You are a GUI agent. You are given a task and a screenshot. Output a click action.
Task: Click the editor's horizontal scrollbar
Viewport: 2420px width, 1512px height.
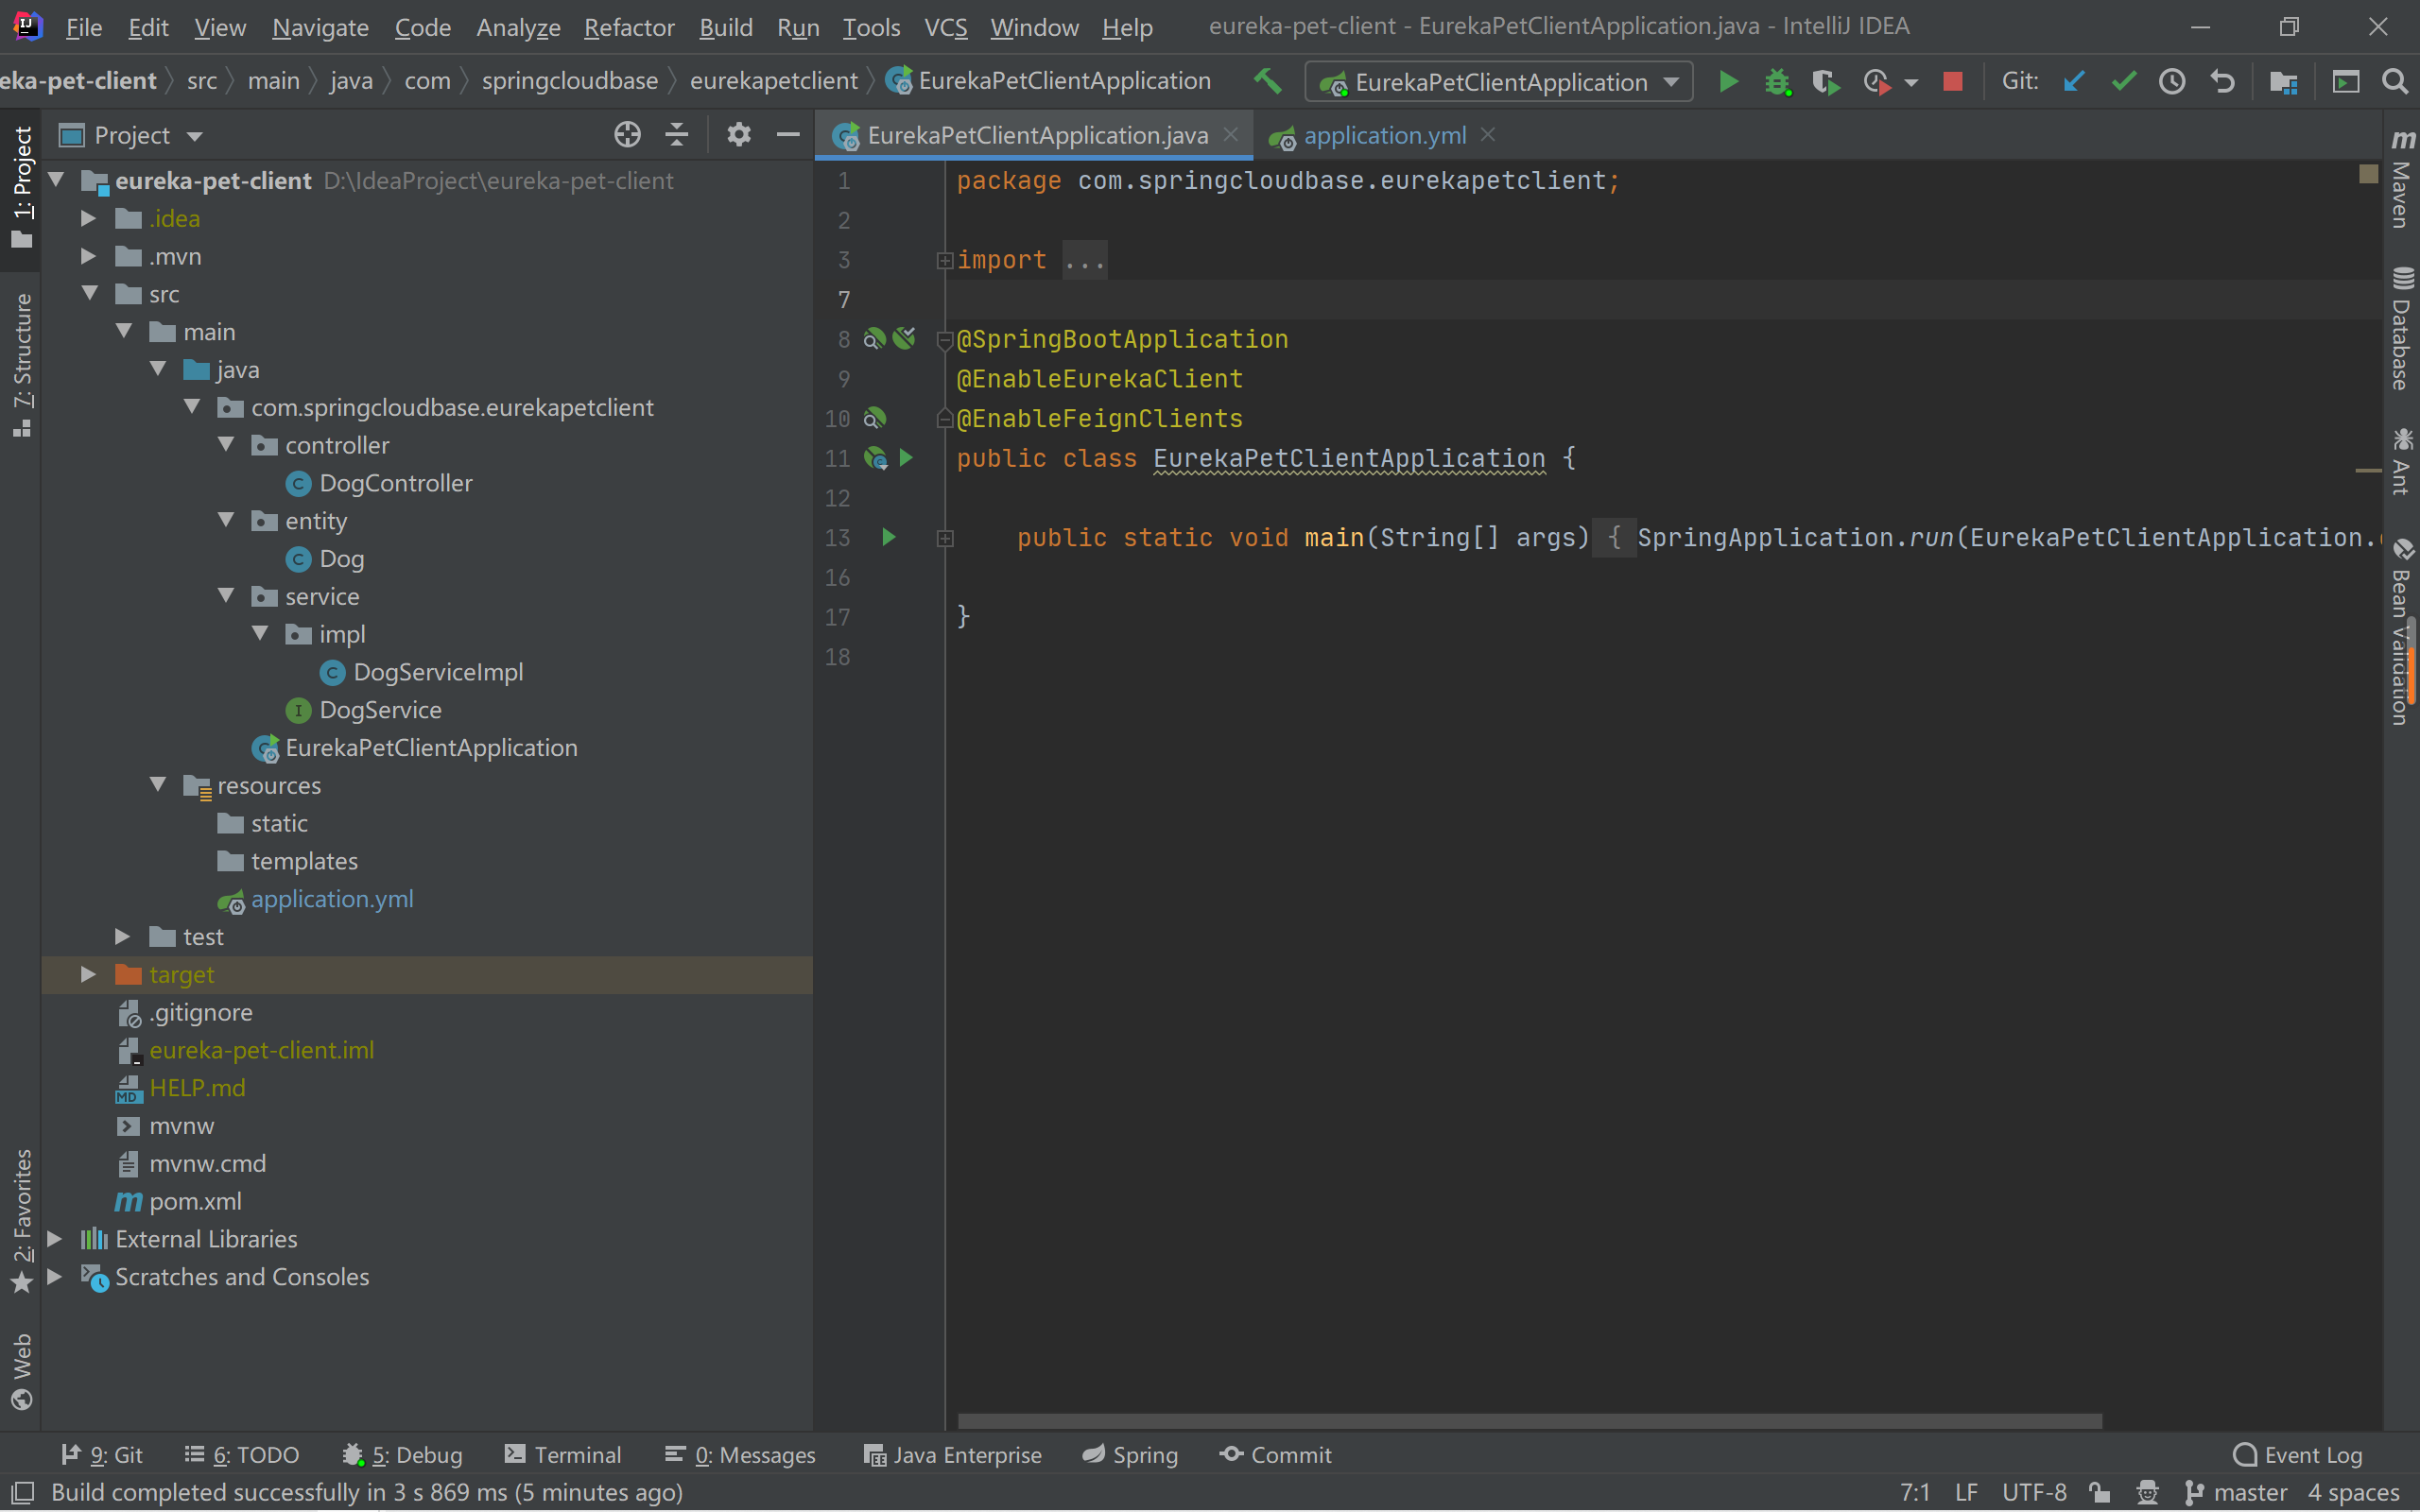(1500, 1421)
